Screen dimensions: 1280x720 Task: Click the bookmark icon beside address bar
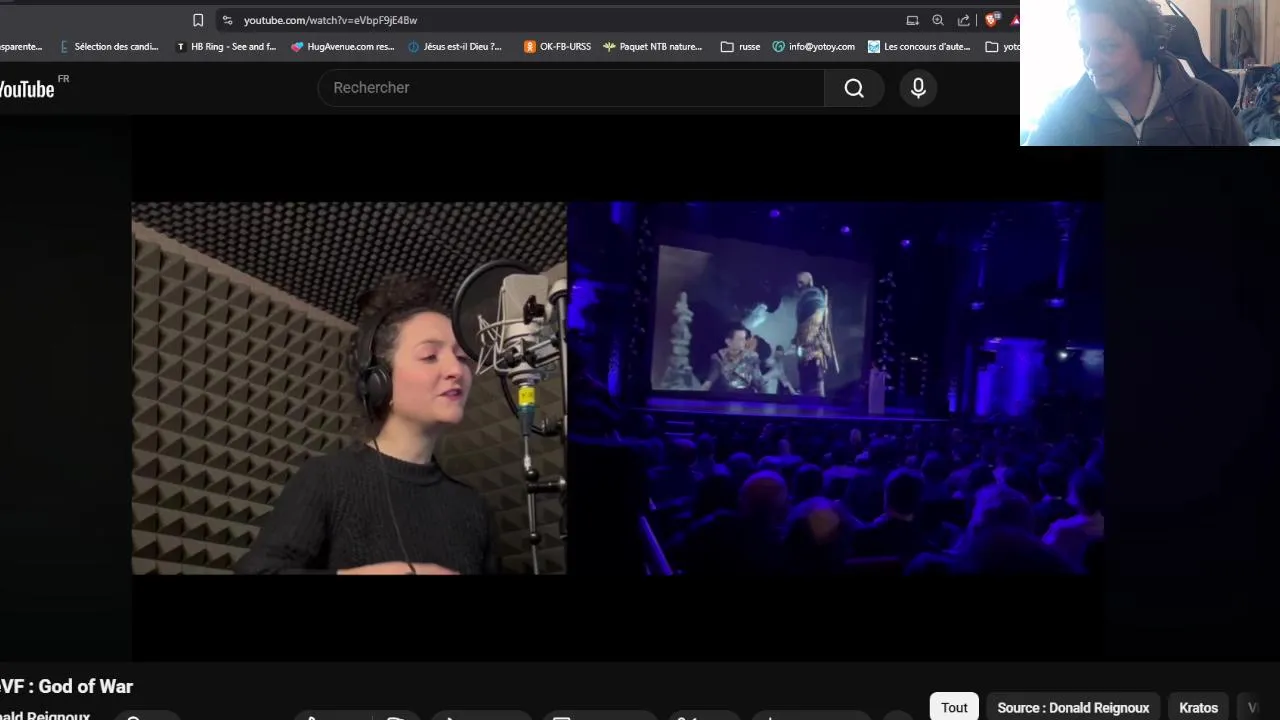(x=198, y=20)
